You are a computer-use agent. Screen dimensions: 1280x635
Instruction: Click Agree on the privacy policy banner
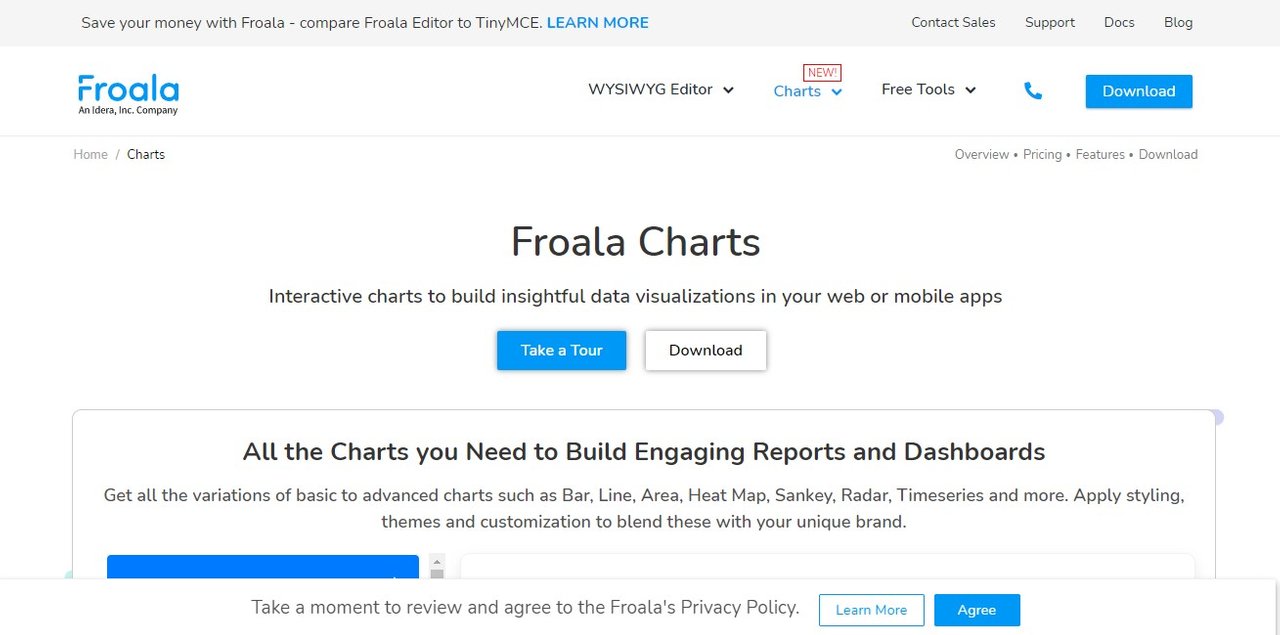click(977, 610)
